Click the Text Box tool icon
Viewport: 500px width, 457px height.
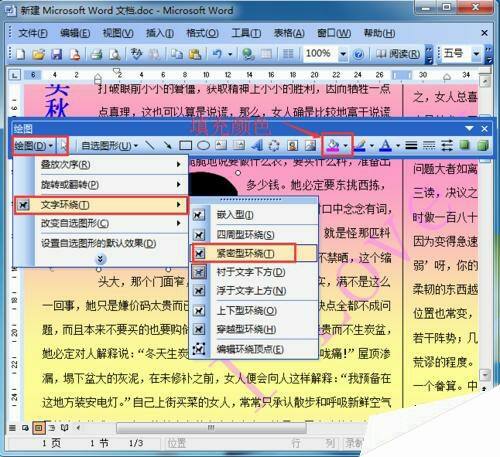(221, 145)
